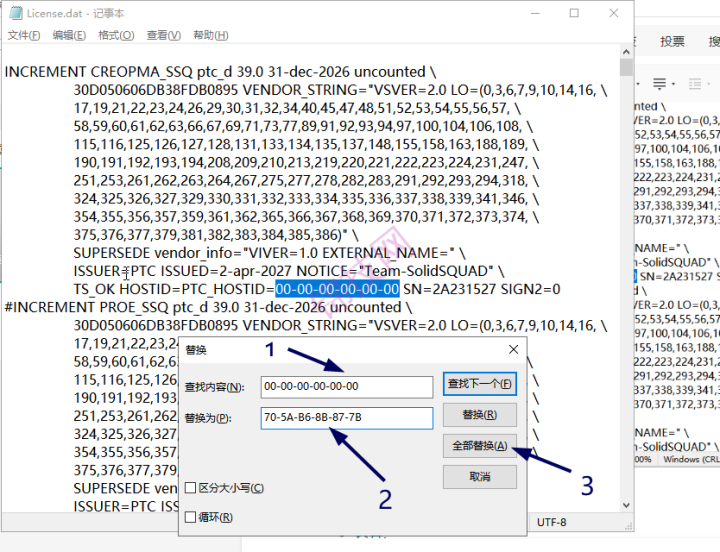The width and height of the screenshot is (720, 552).
Task: Click the Notepad scrollbar up arrow
Action: [x=626, y=52]
